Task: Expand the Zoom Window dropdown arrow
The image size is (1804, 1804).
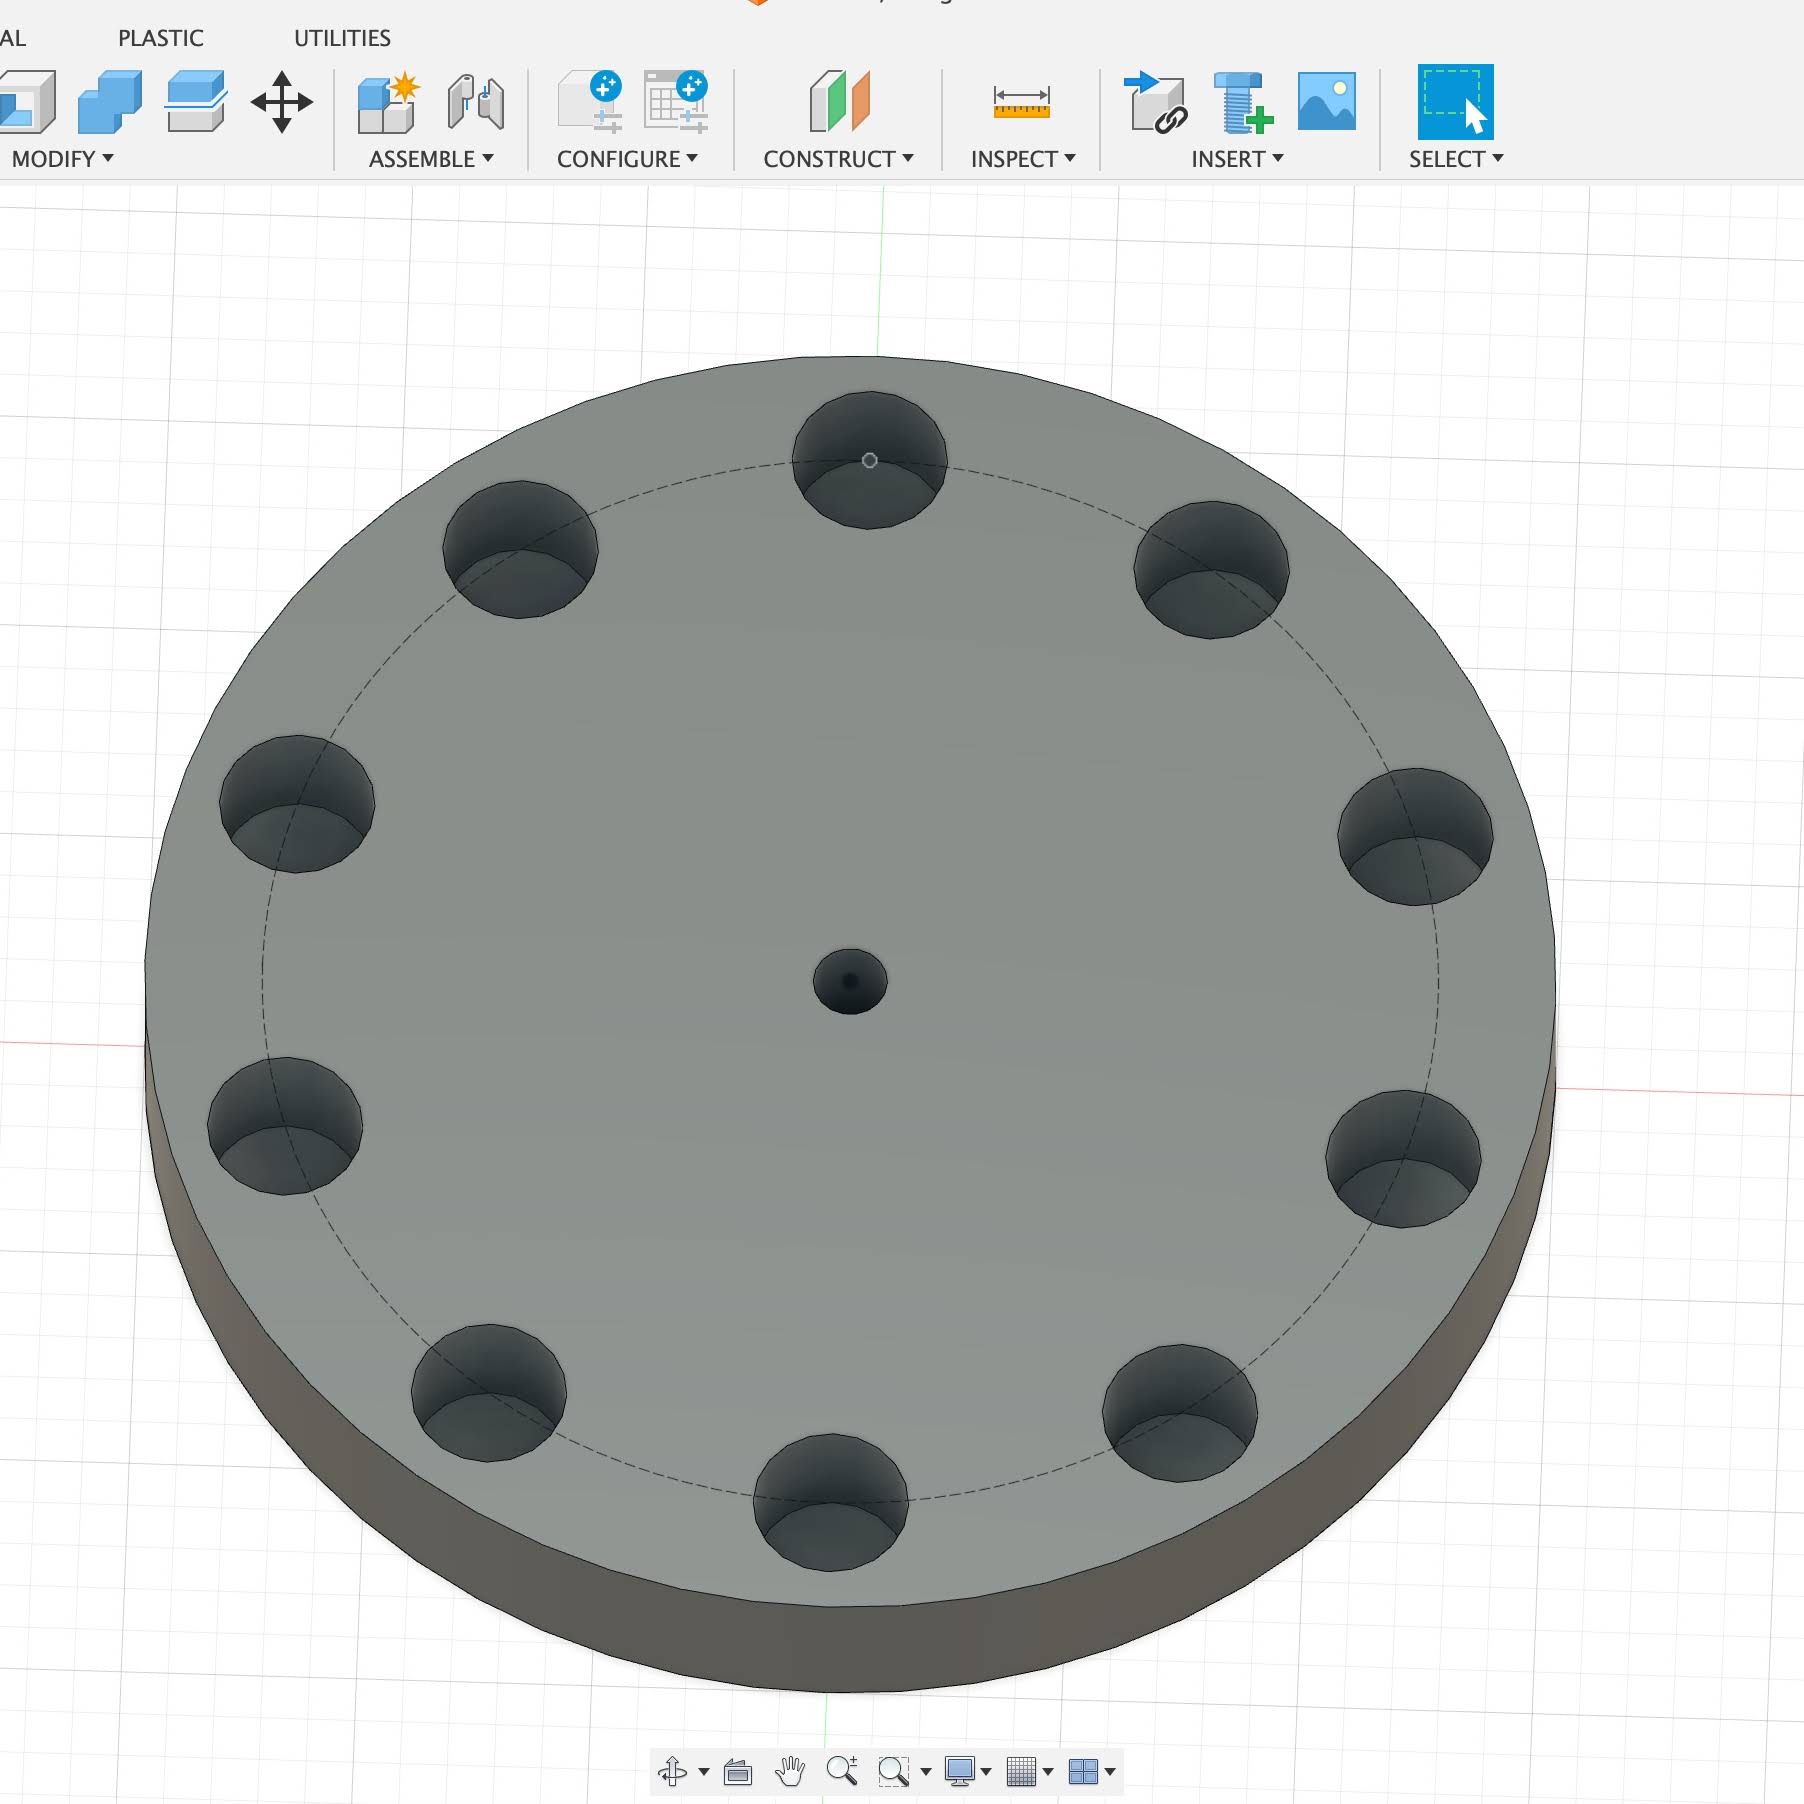Action: 925,1772
